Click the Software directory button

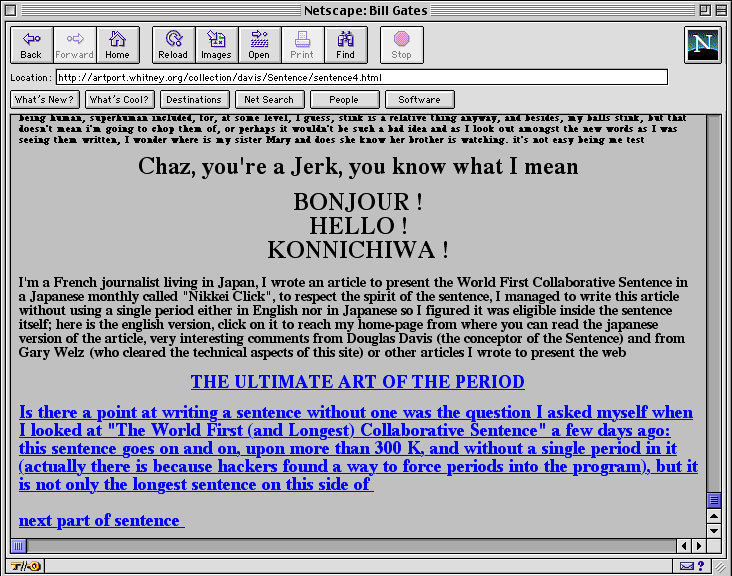tap(419, 99)
